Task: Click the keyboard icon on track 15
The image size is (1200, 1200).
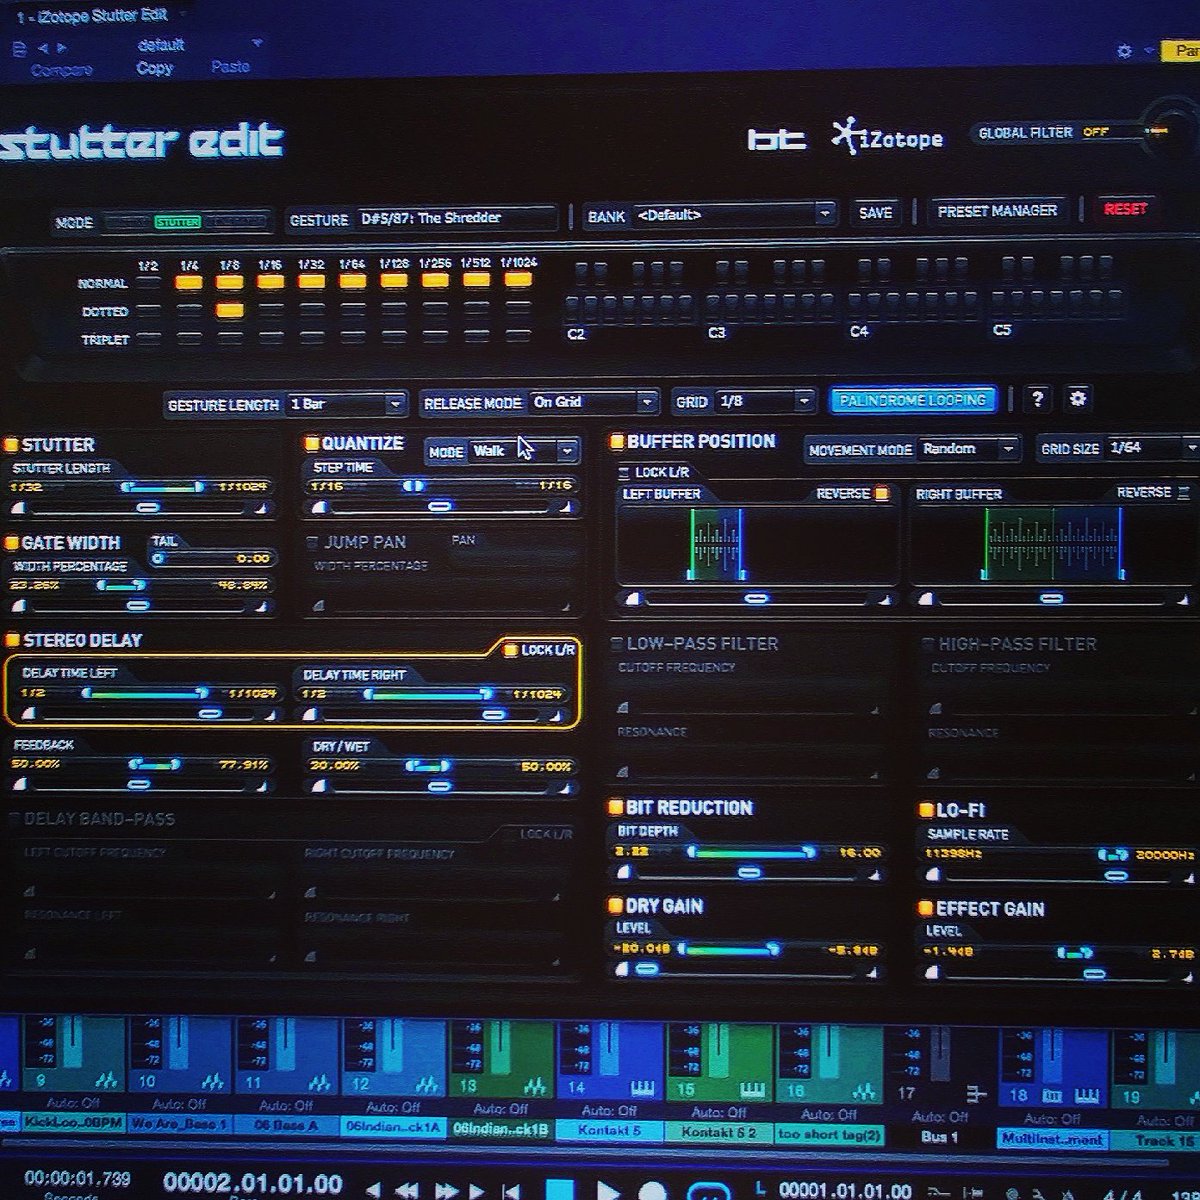Action: pos(754,1087)
